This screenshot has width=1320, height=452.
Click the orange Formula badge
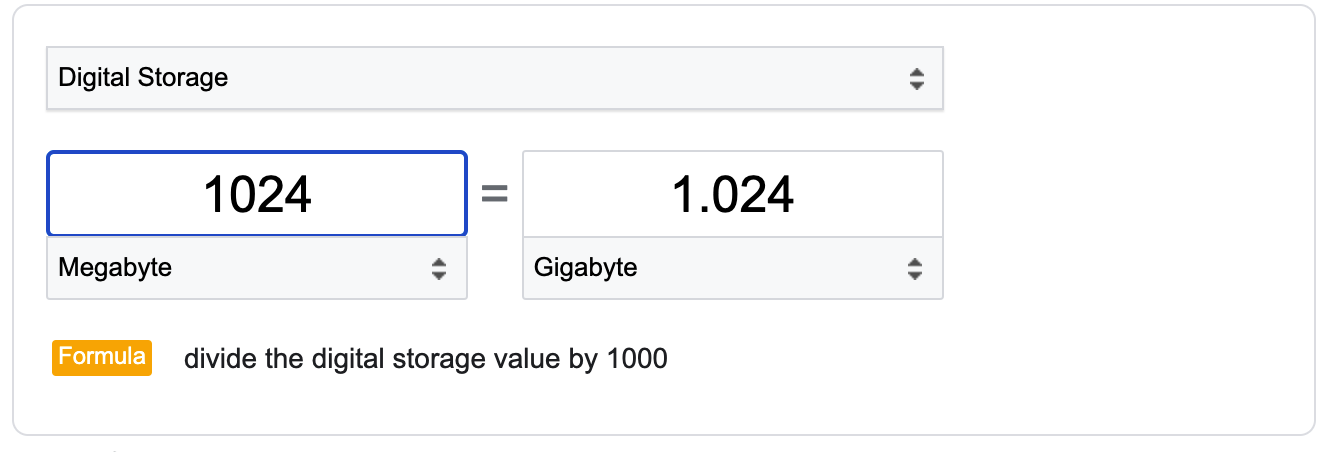pyautogui.click(x=102, y=357)
